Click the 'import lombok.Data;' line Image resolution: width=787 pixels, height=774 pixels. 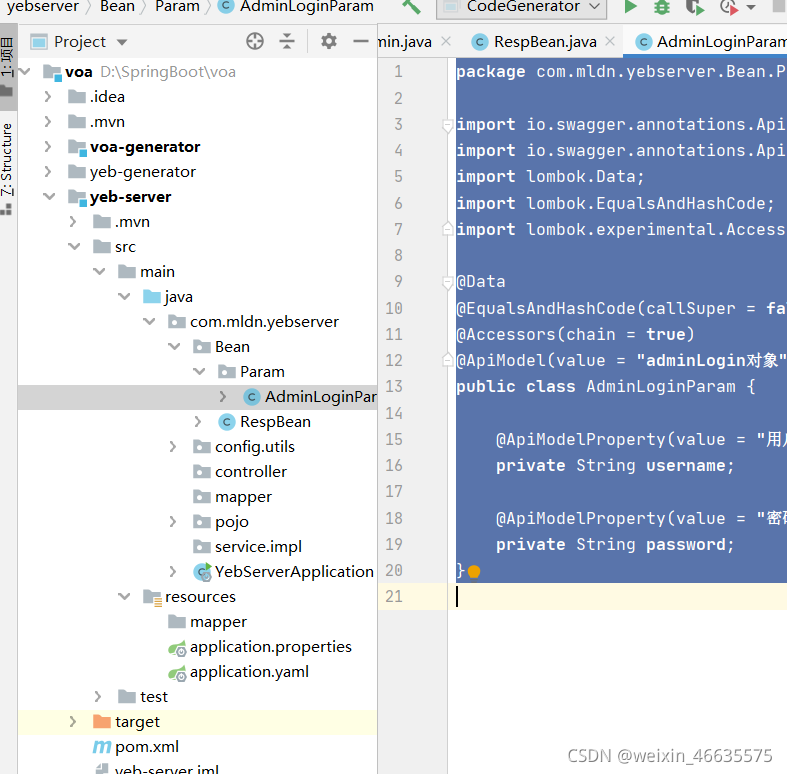550,177
